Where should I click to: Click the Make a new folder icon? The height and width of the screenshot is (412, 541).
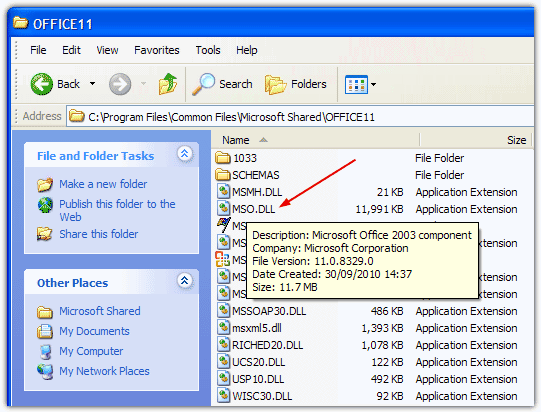click(x=45, y=185)
